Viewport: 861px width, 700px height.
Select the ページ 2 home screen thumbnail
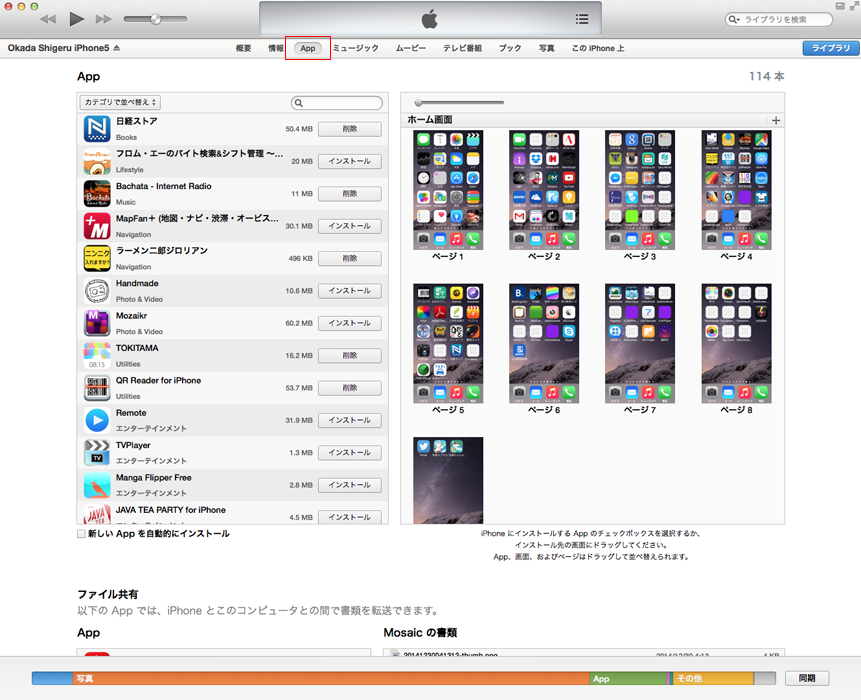point(544,190)
